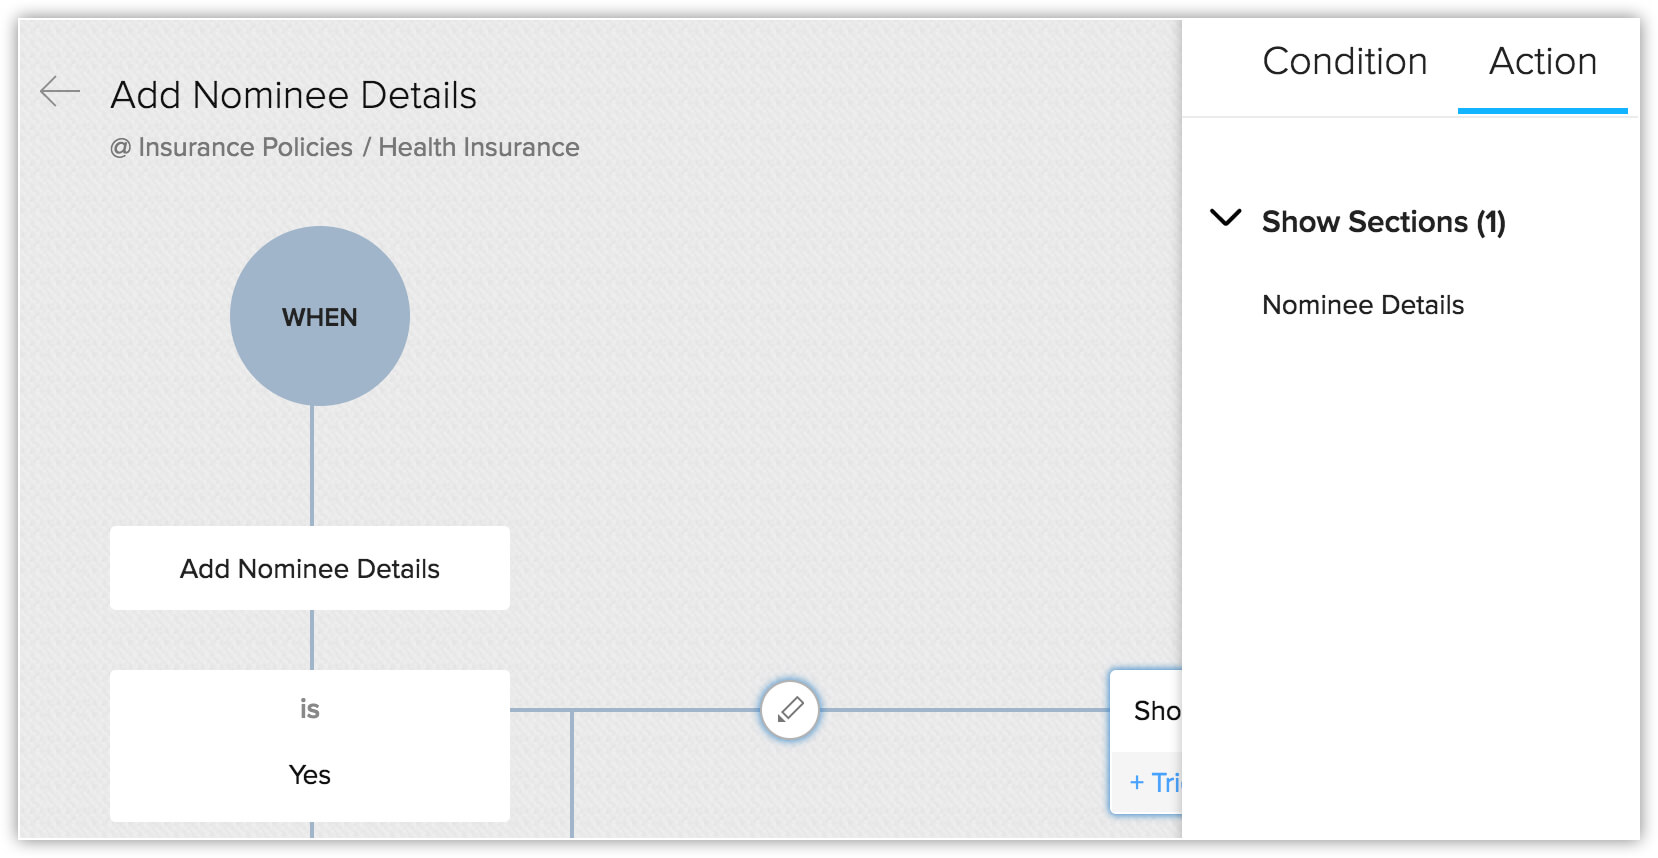The height and width of the screenshot is (858, 1658).
Task: Open the Add Nominee Details field box
Action: point(310,568)
